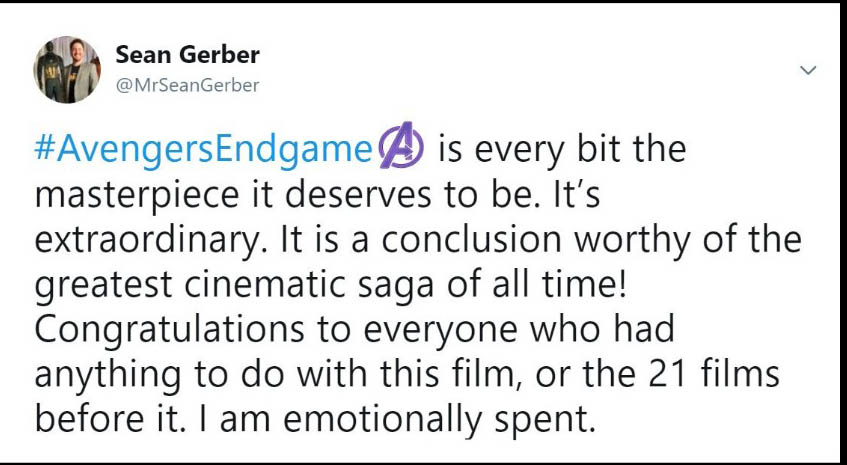Screen dimensions: 847x465
Task: Open the @MrSeanGerber handle link
Action: (187, 85)
